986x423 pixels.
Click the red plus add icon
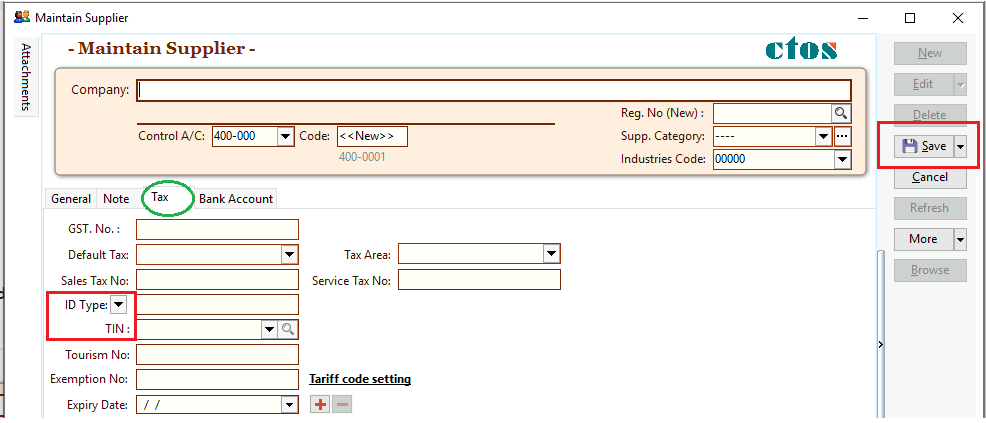click(320, 405)
